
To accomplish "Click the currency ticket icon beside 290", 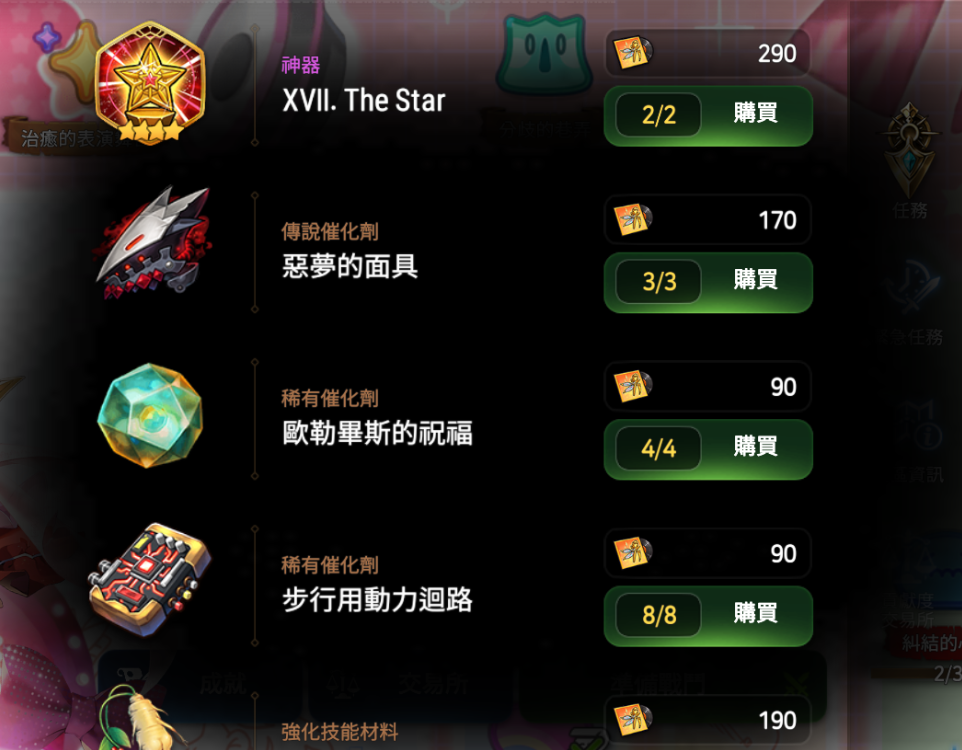I will (633, 53).
